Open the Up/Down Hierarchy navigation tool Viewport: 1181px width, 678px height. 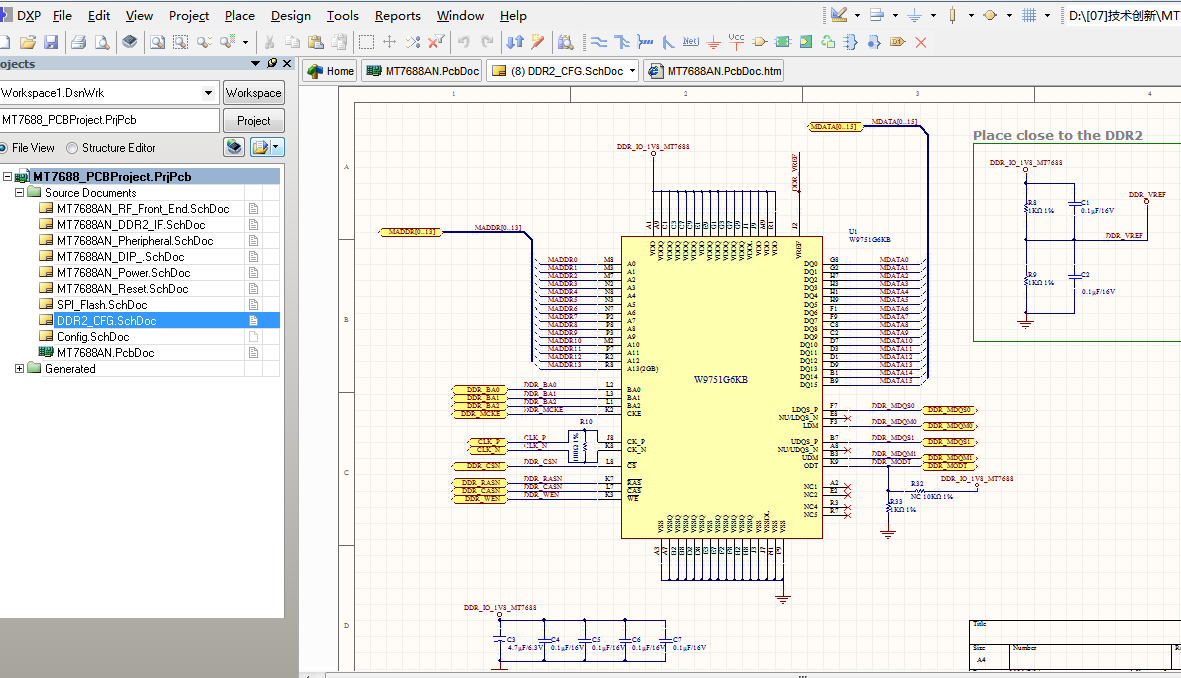pos(514,42)
